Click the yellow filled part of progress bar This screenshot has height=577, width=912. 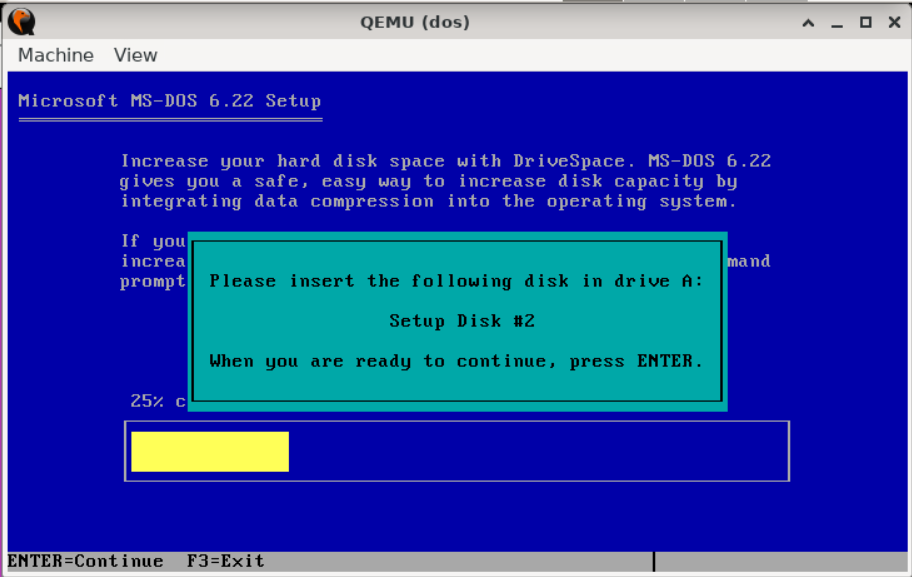coord(210,452)
